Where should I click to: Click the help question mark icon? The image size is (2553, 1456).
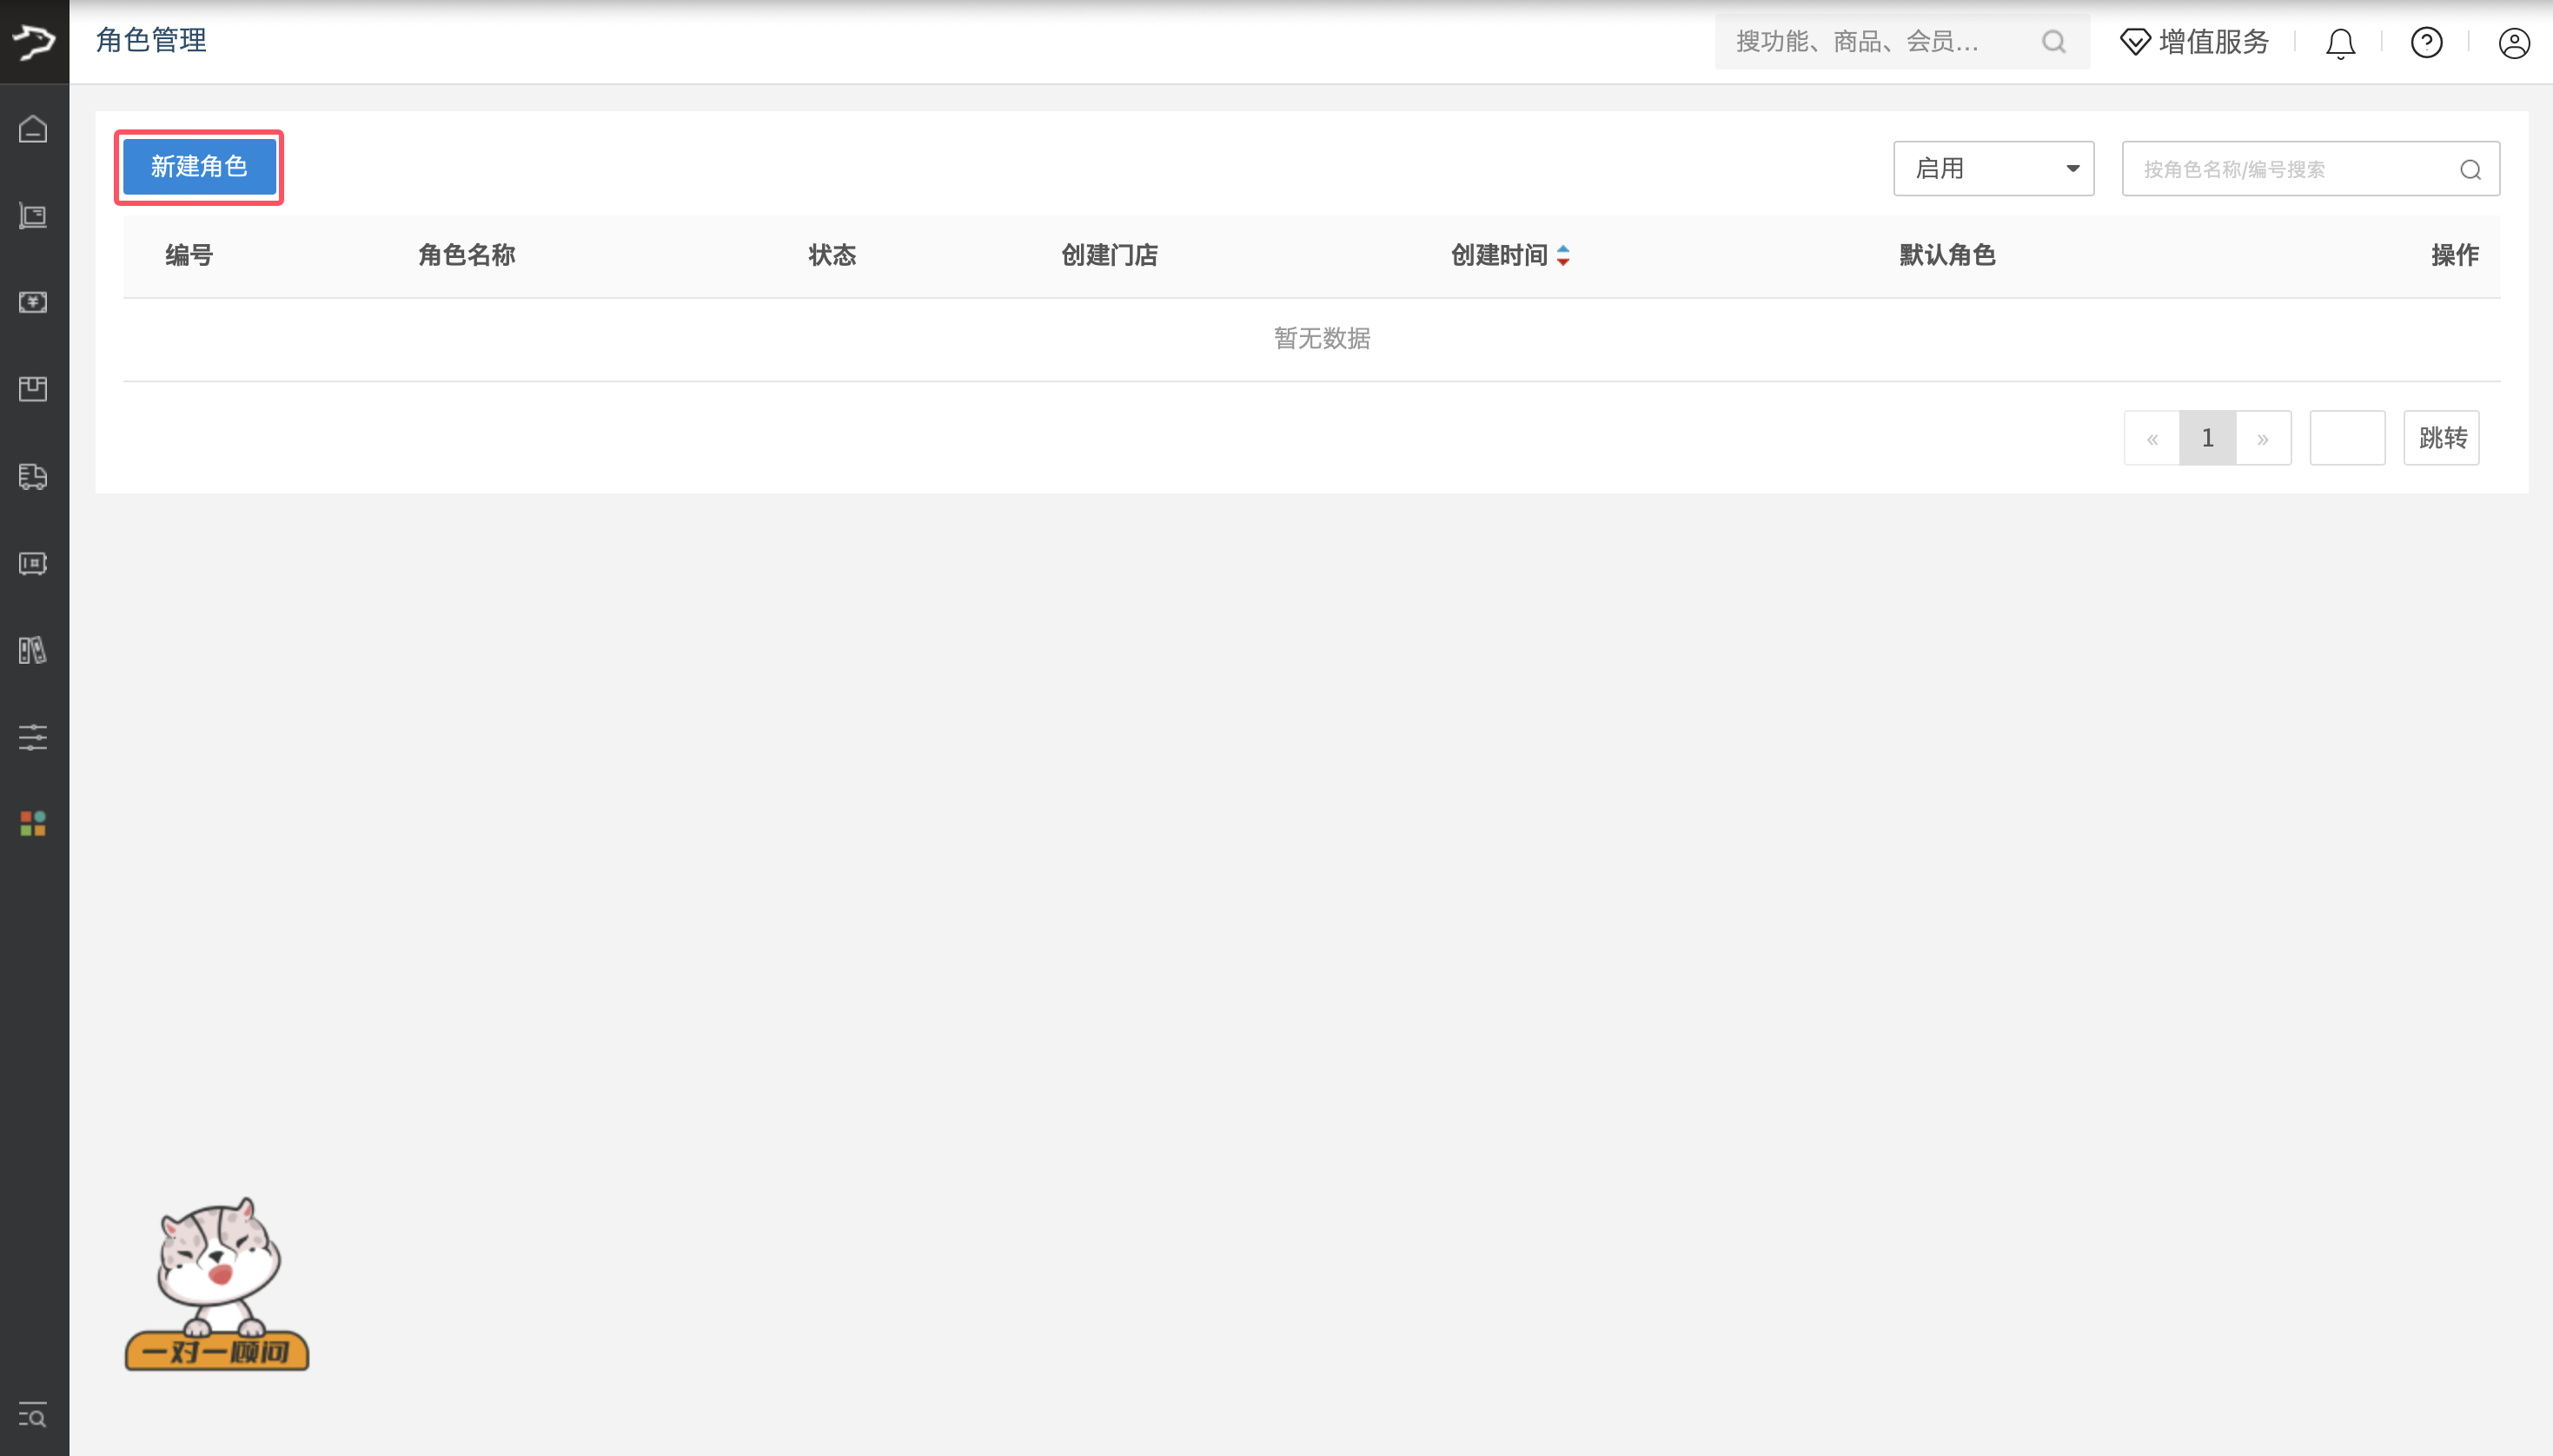point(2427,43)
